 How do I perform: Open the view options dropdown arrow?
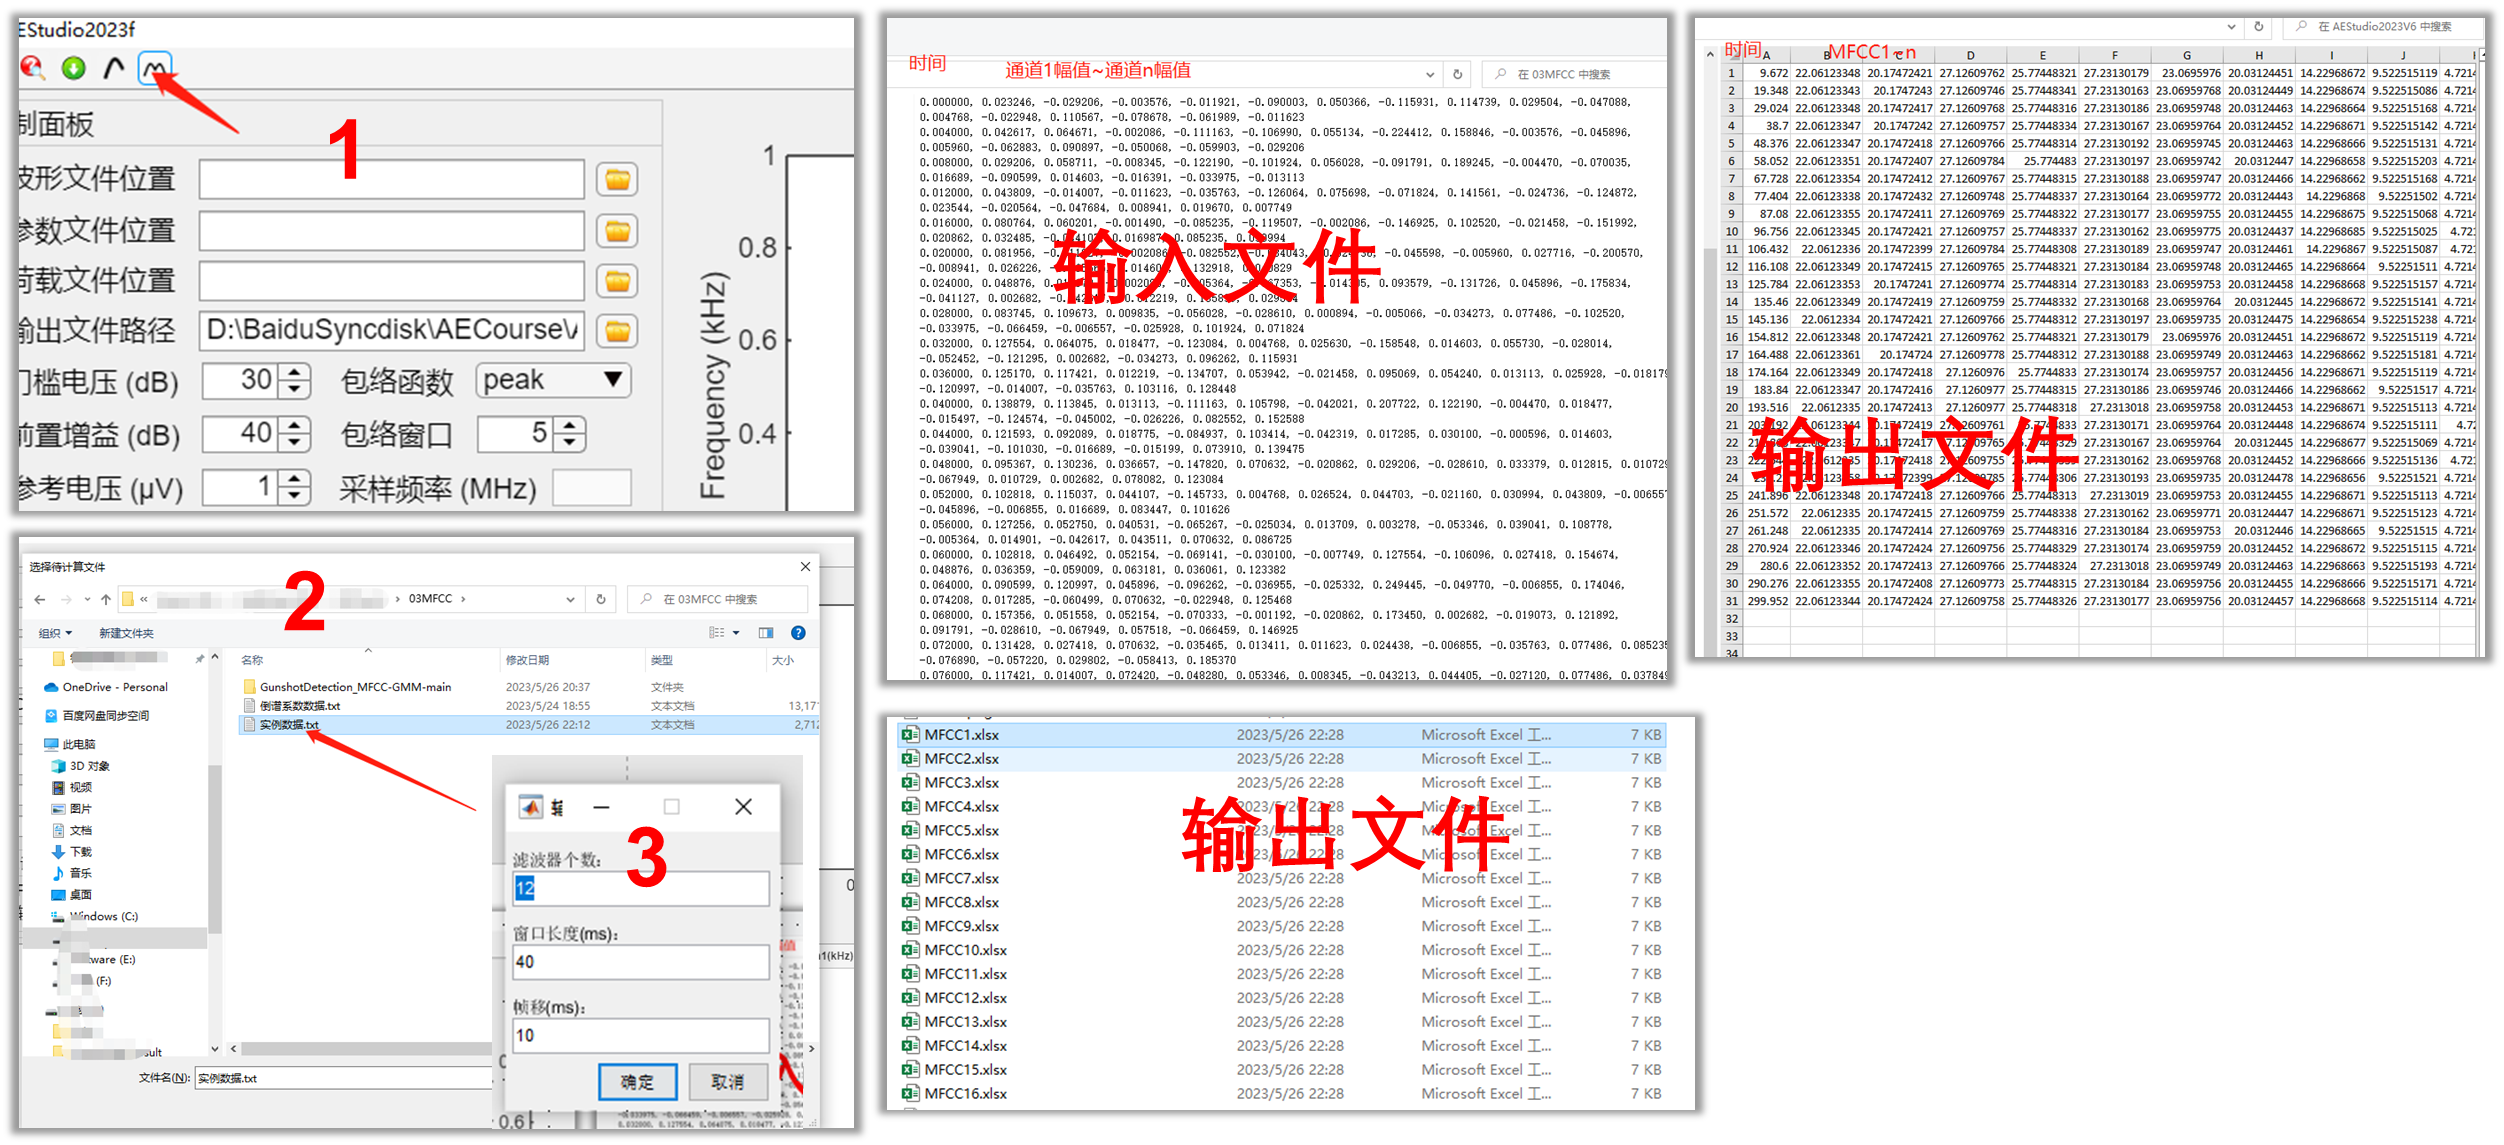click(734, 633)
